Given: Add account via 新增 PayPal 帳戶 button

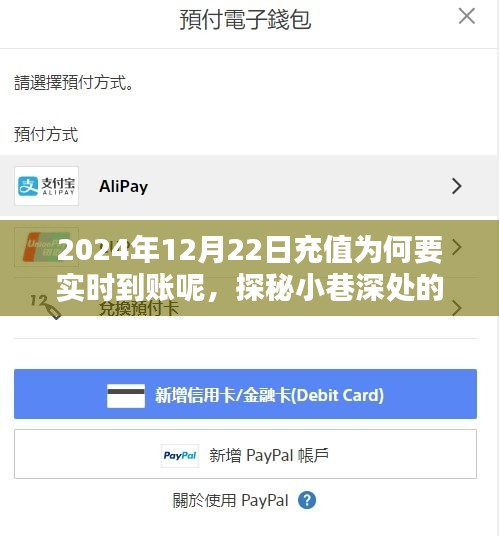Looking at the screenshot, I should 245,454.
